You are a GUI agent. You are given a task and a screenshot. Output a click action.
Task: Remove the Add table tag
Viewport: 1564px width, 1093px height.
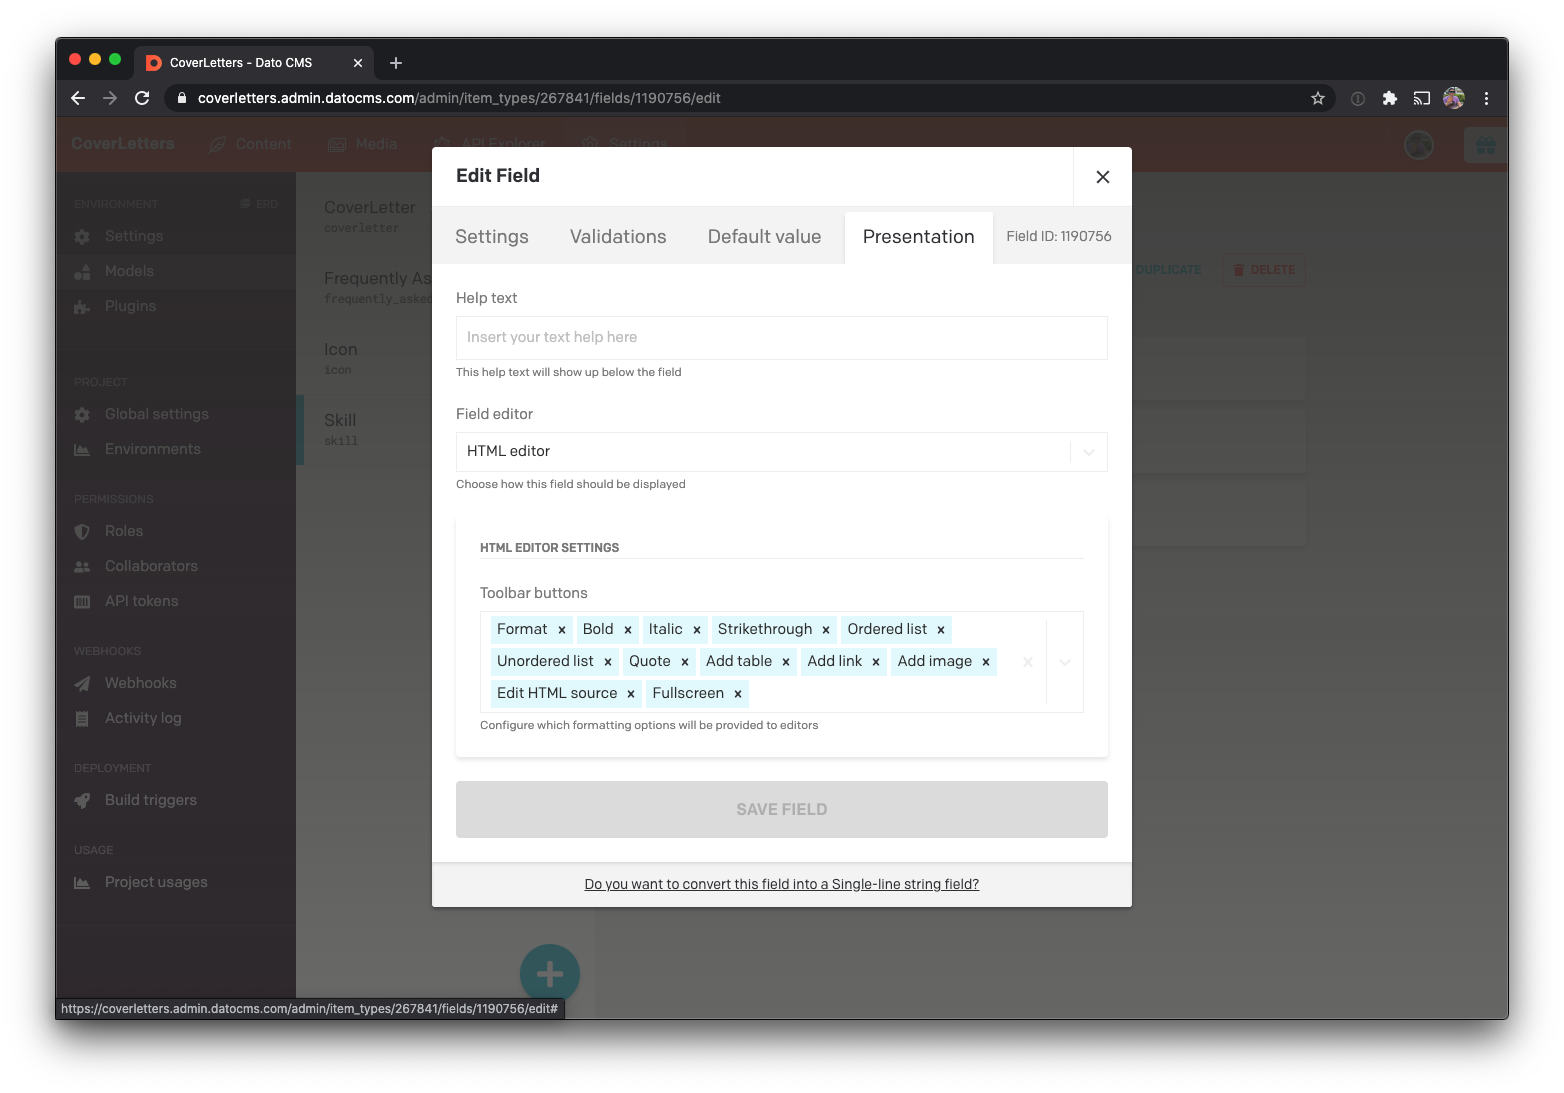click(x=786, y=662)
